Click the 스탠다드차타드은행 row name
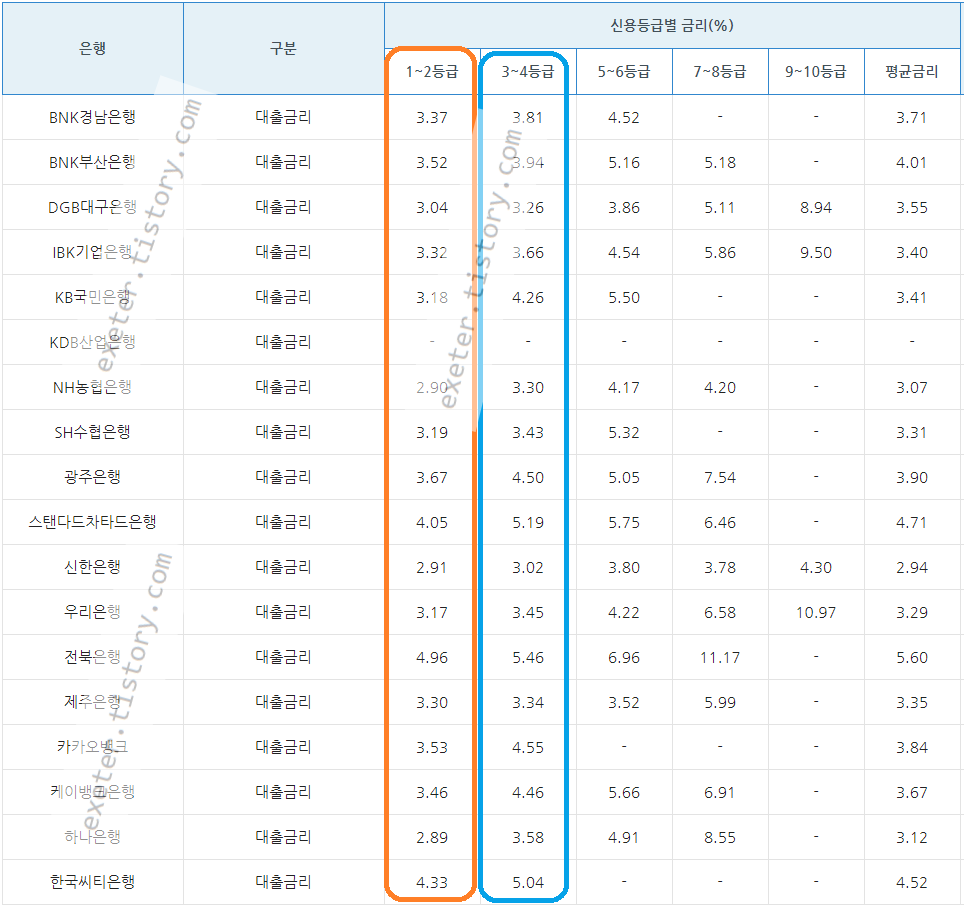This screenshot has width=964, height=907. [92, 522]
